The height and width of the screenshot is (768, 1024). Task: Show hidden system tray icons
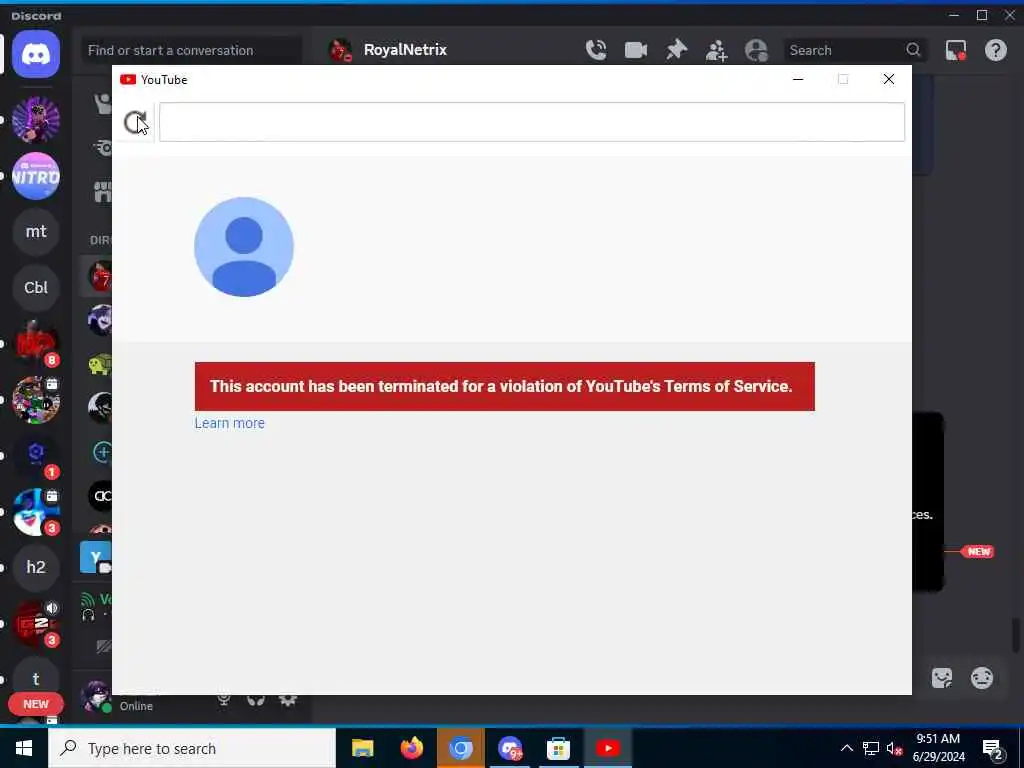[x=846, y=748]
